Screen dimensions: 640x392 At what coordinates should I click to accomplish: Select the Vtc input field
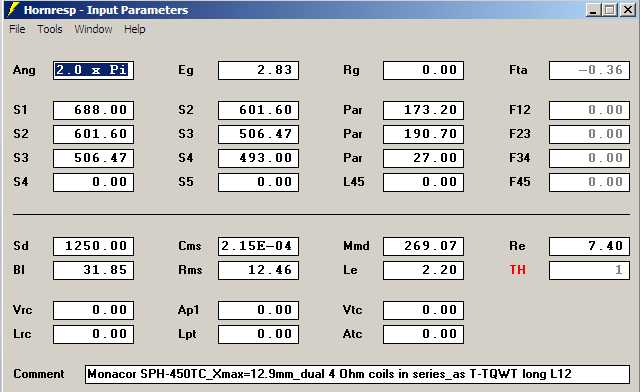[x=423, y=310]
